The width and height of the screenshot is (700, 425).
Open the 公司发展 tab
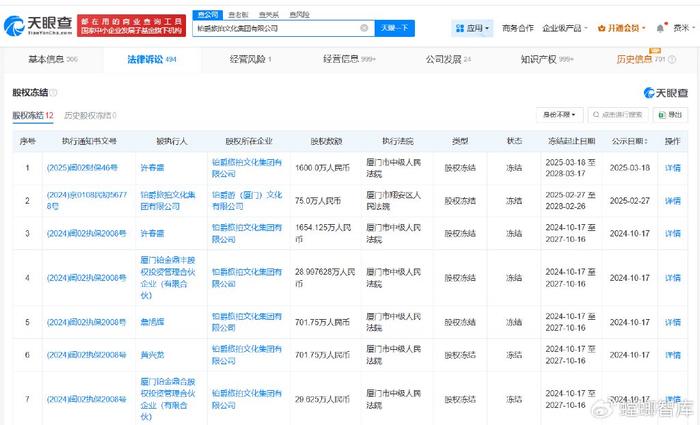[448, 59]
